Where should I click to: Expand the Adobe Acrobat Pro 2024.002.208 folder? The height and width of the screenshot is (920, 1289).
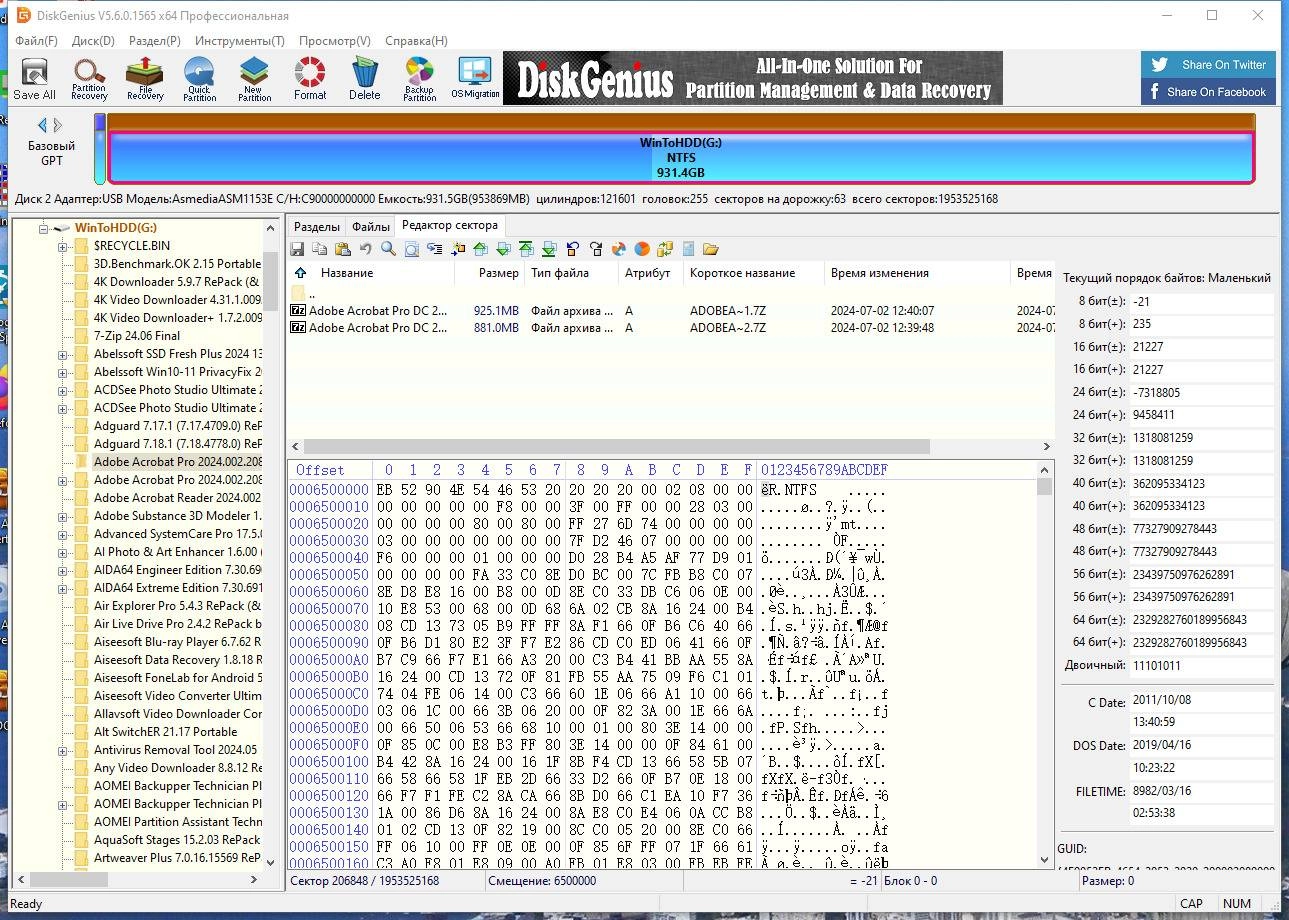63,479
